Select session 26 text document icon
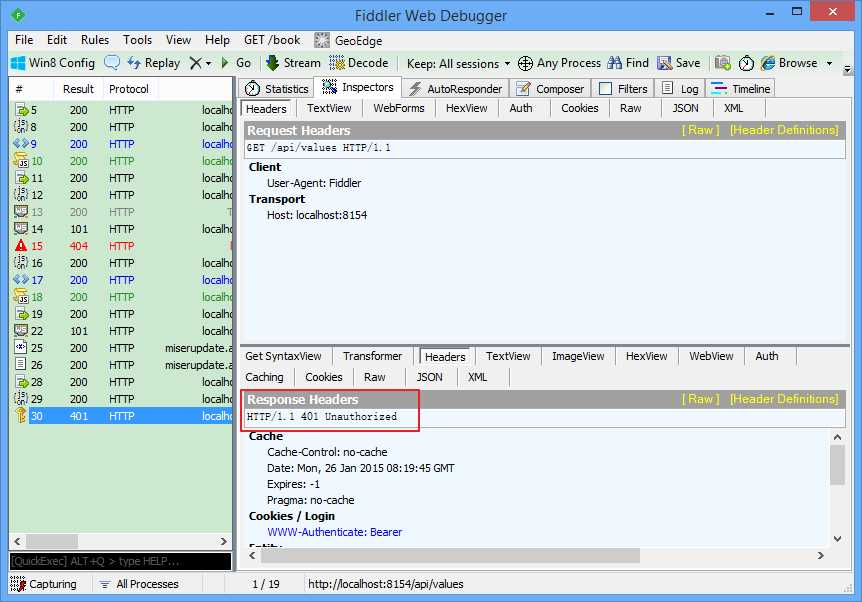Screen dimensions: 862x602 tap(21, 364)
